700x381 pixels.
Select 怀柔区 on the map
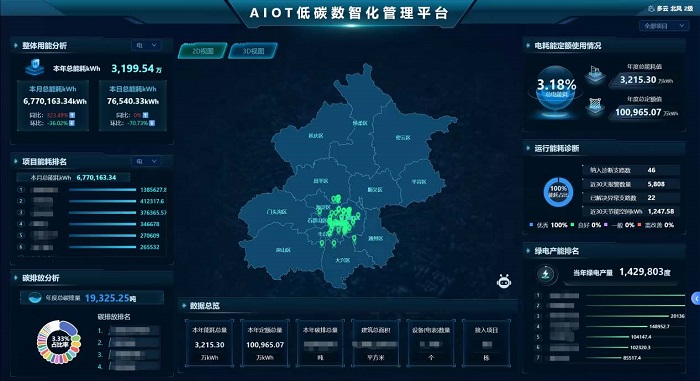[360, 123]
